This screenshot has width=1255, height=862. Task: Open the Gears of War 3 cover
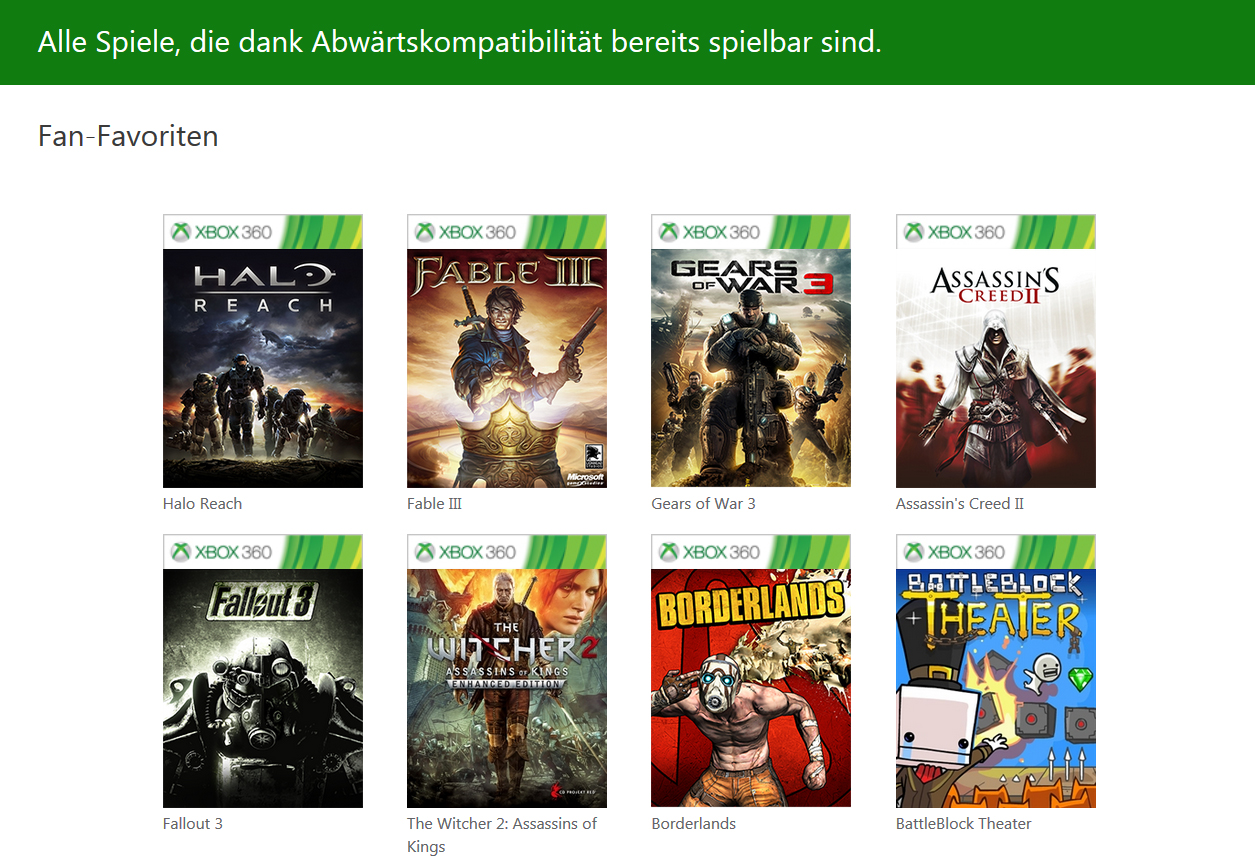(751, 351)
